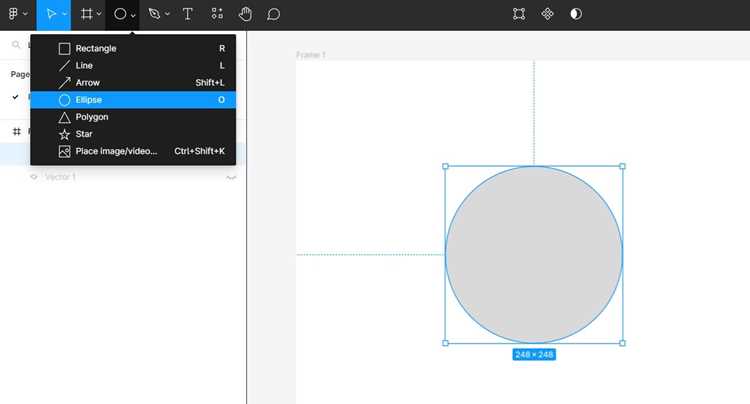This screenshot has width=750, height=404.
Task: Open the Pen tool dropdown chevron
Action: click(167, 14)
